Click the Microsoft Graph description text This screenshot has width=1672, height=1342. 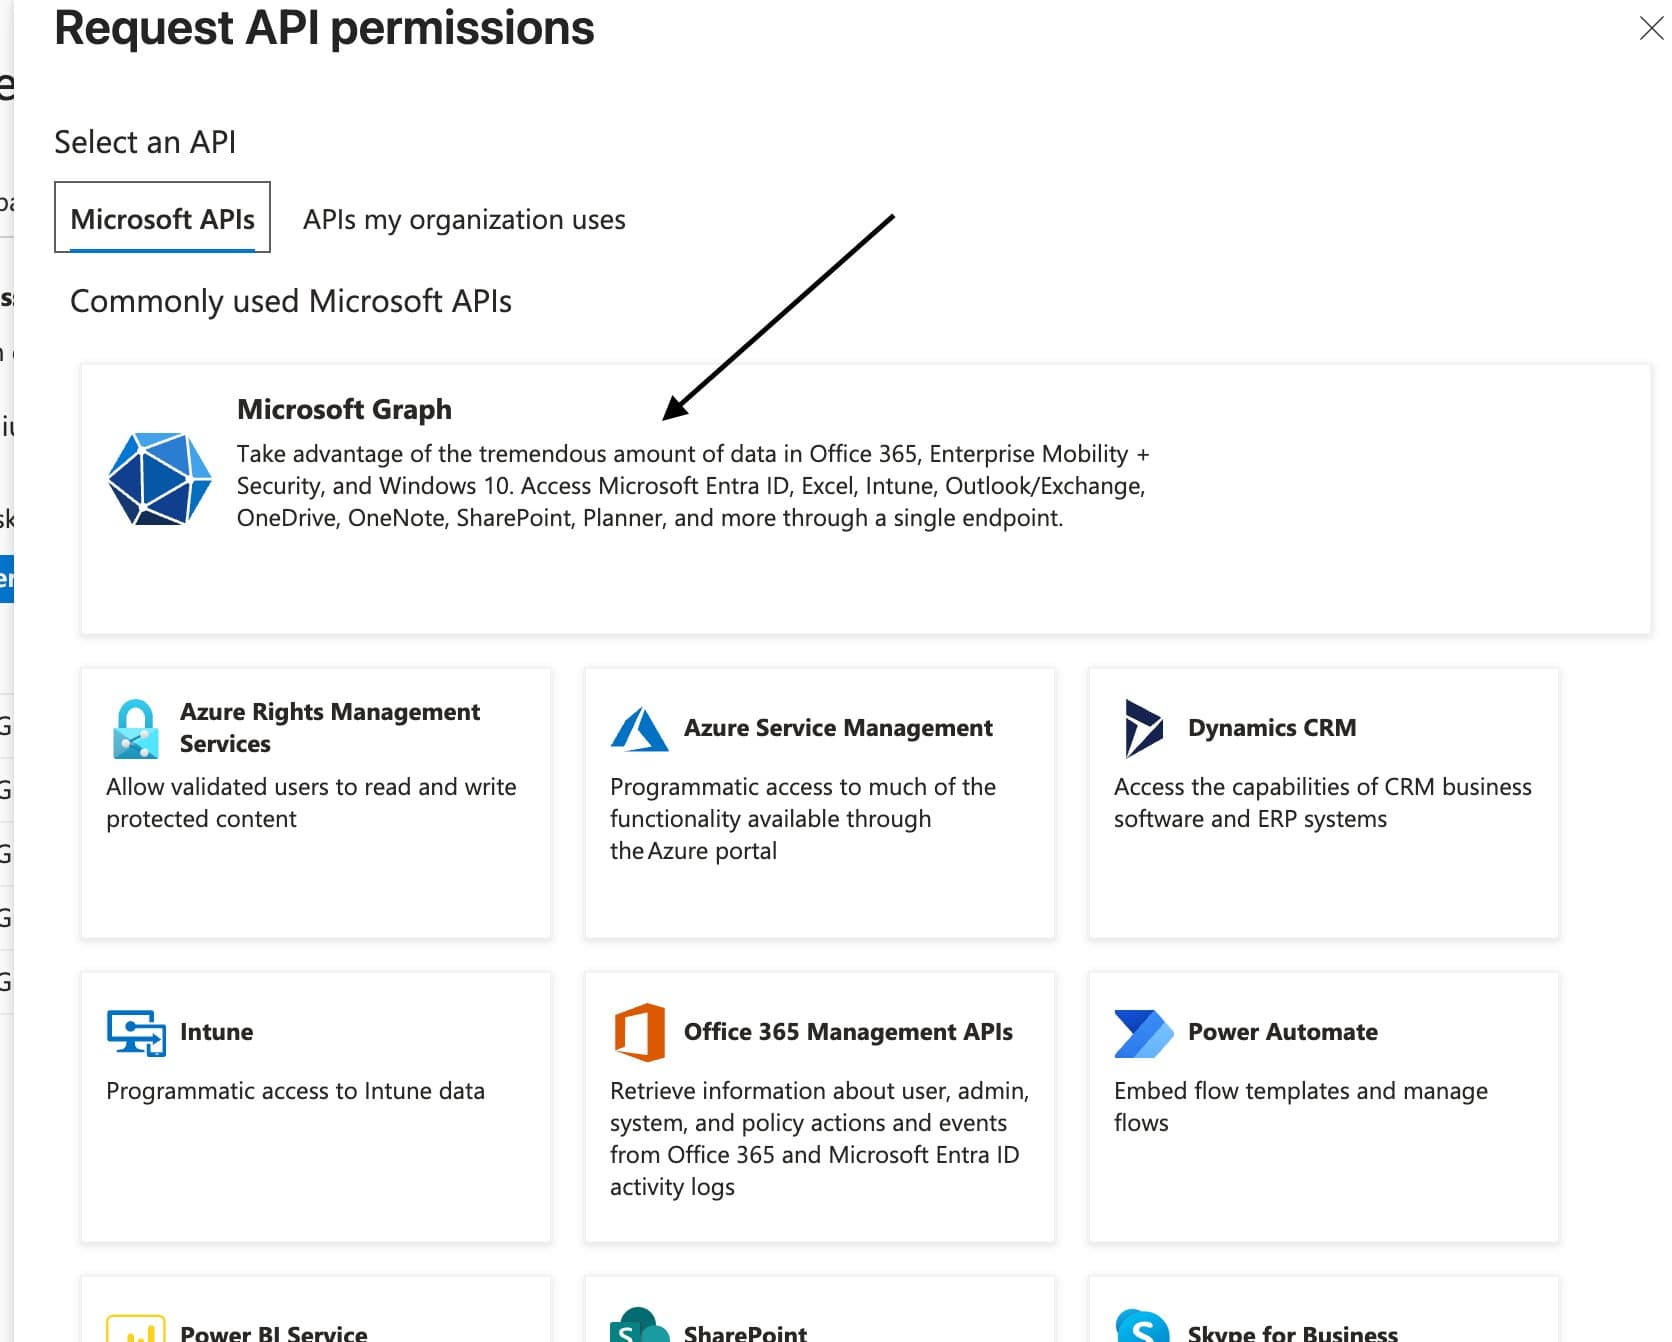pyautogui.click(x=693, y=486)
